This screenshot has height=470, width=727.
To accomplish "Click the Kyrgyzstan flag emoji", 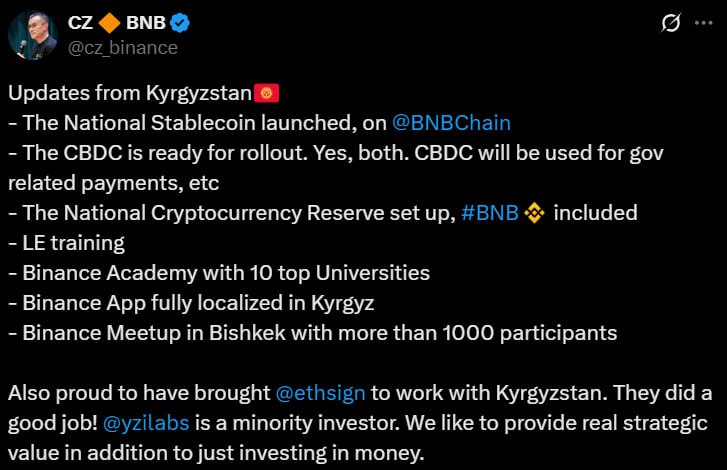I will pos(267,94).
